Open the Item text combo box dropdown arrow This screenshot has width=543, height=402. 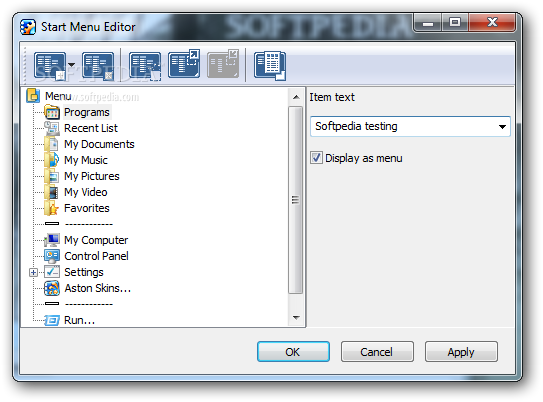502,127
